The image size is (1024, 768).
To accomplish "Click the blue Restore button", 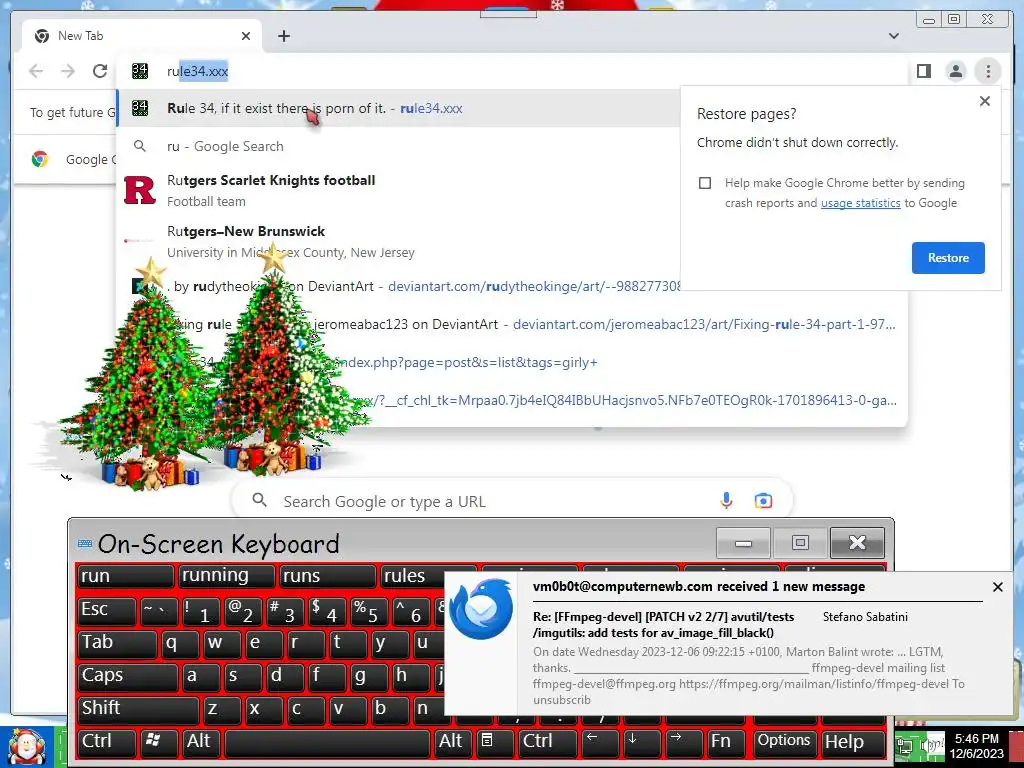I will pyautogui.click(x=948, y=257).
